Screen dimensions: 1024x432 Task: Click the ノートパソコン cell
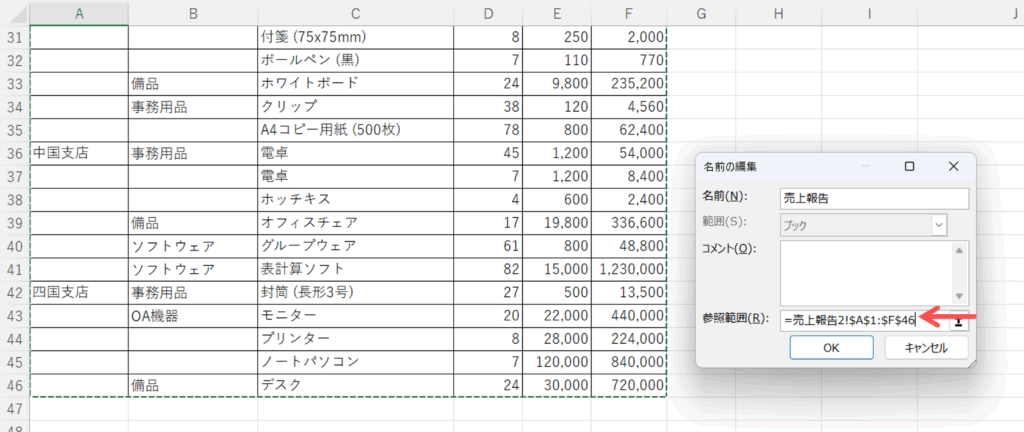[x=355, y=361]
